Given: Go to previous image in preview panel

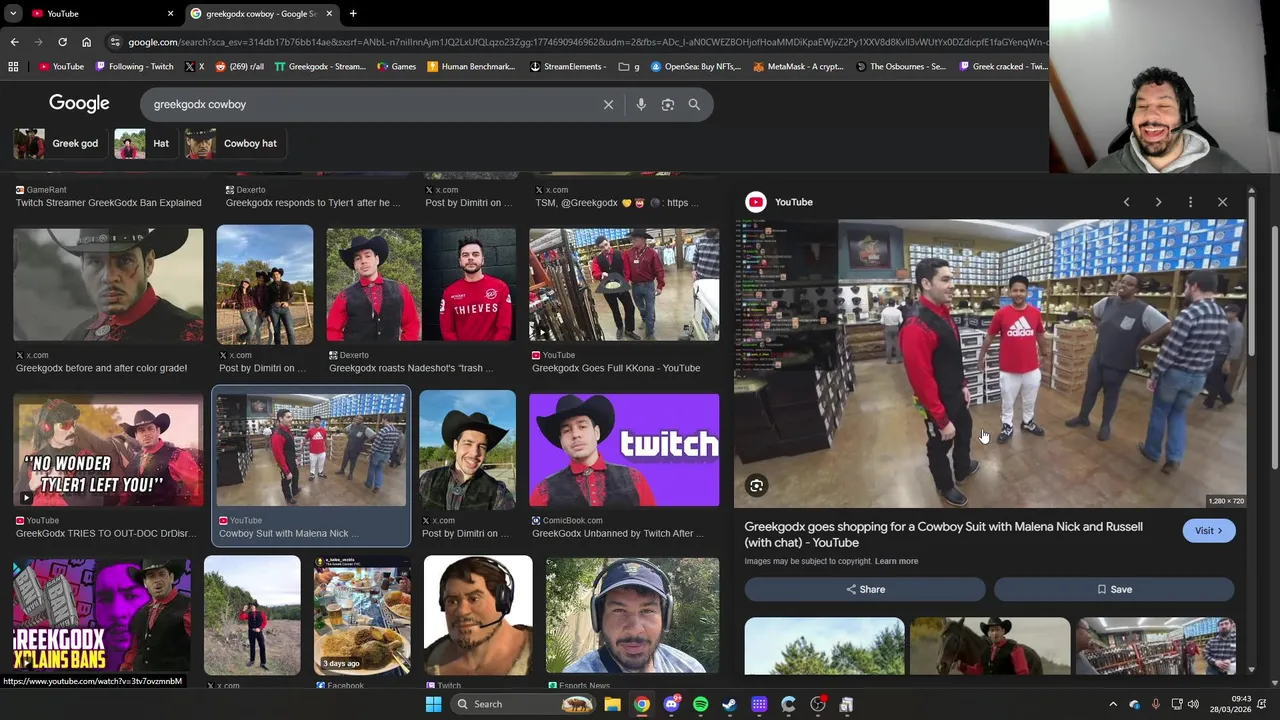Looking at the screenshot, I should pyautogui.click(x=1126, y=202).
